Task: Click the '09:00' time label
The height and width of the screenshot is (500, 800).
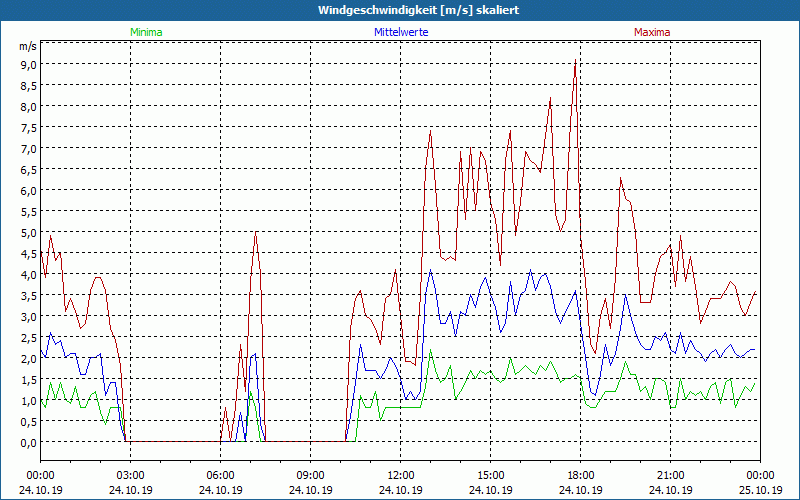Action: tap(310, 476)
